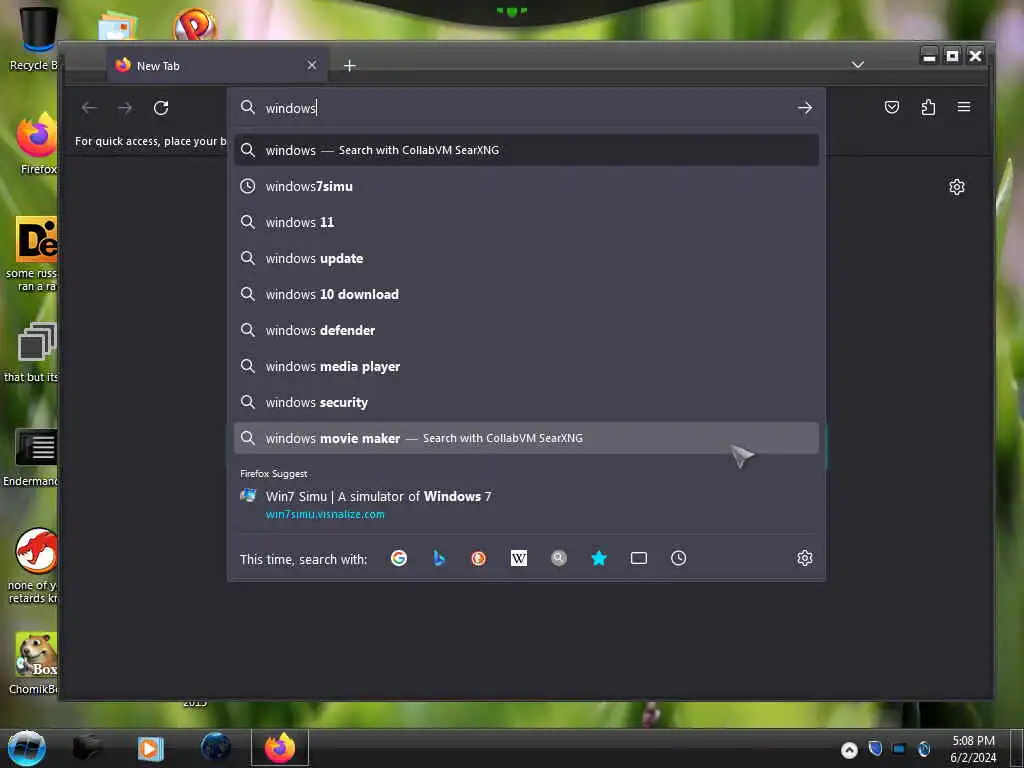
Task: Click the Firefox taskbar button
Action: (280, 748)
